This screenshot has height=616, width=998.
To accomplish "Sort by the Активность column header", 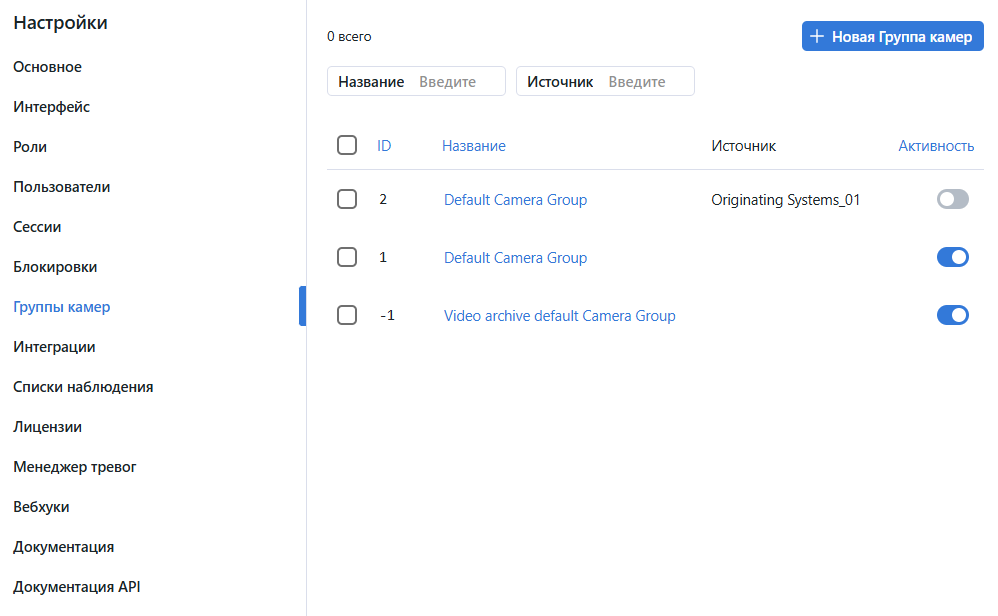I will coord(935,146).
